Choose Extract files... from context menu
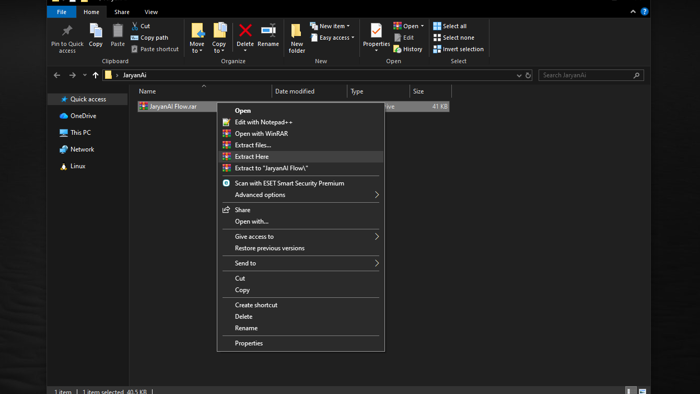The width and height of the screenshot is (700, 394). (x=301, y=145)
